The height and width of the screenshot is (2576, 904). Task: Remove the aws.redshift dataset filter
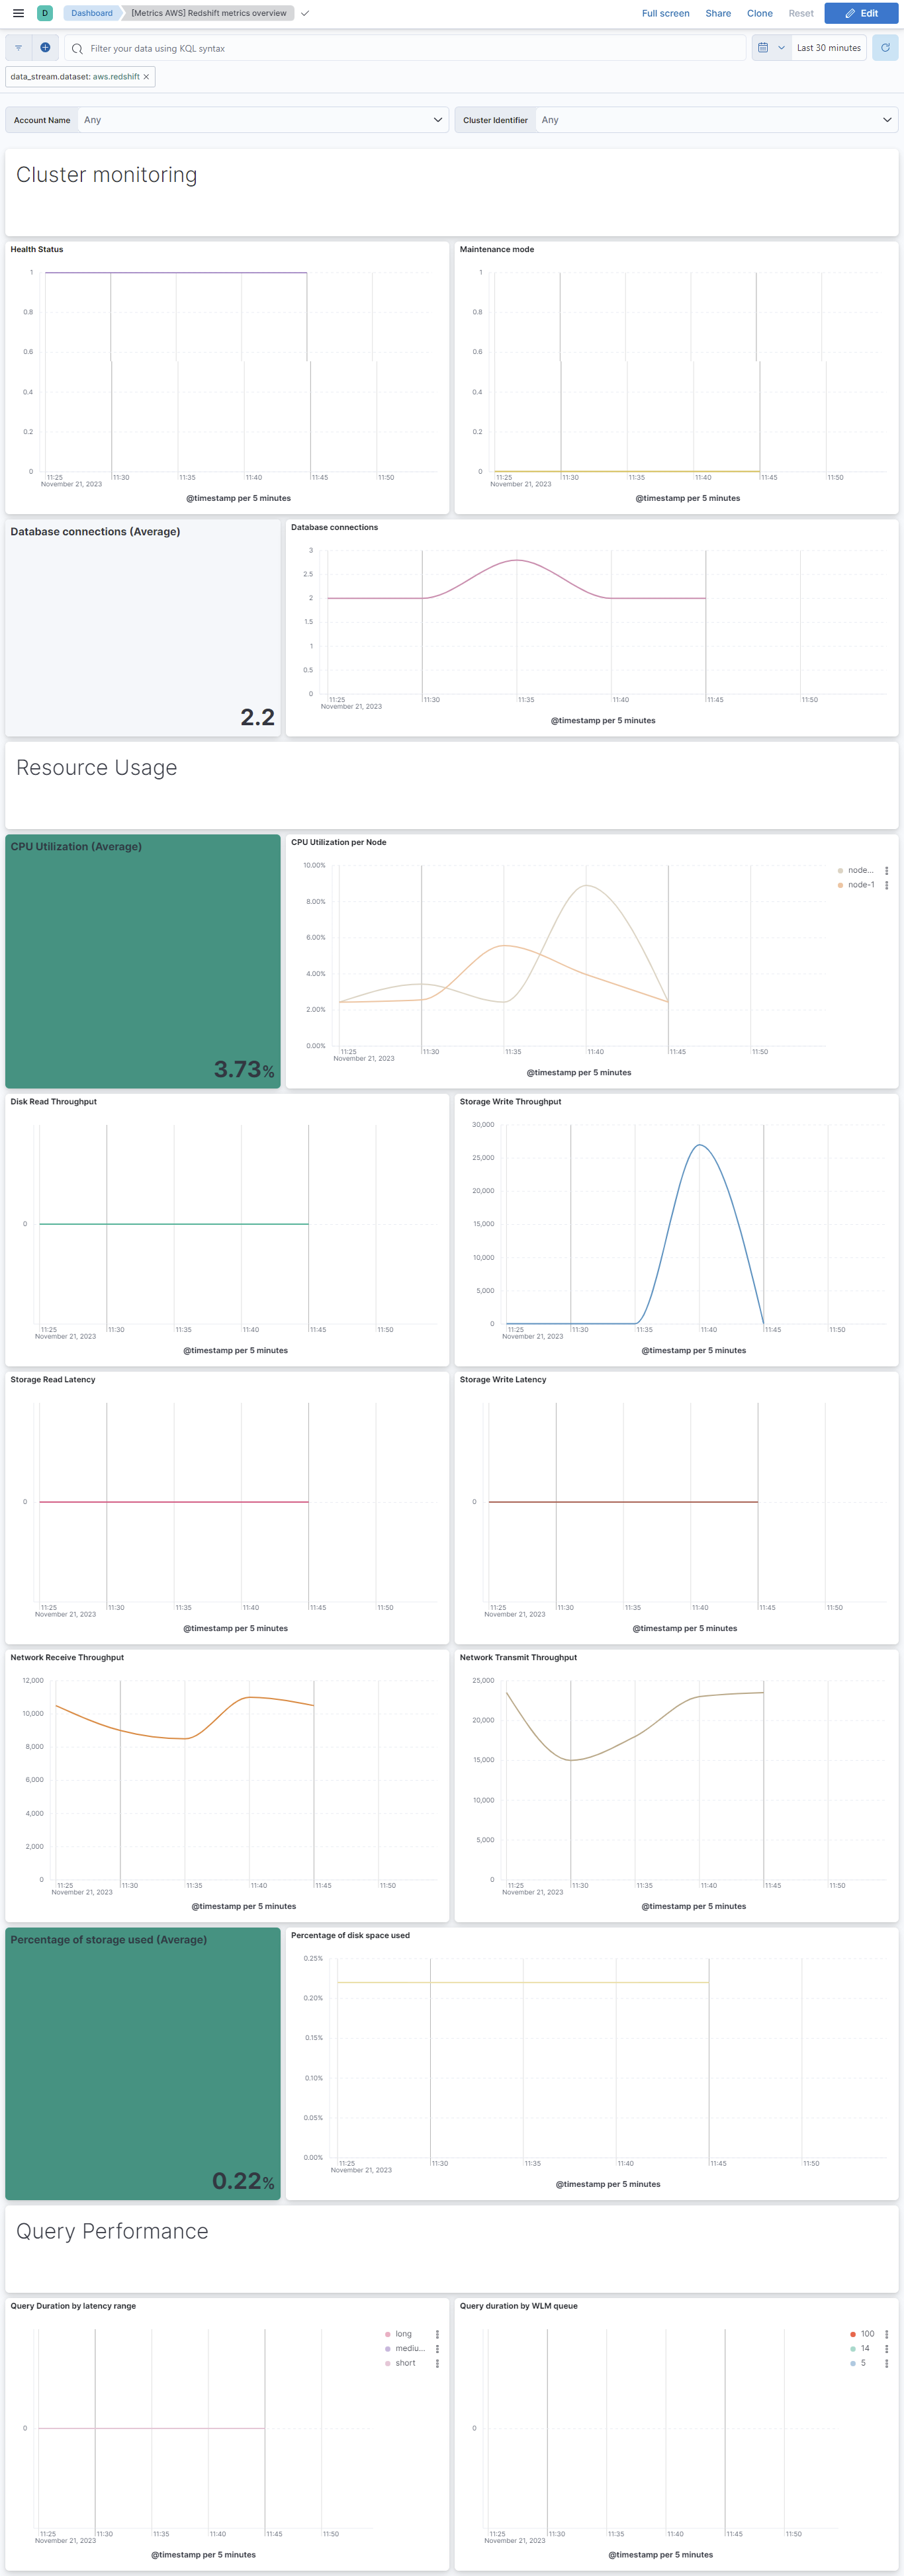(x=146, y=77)
